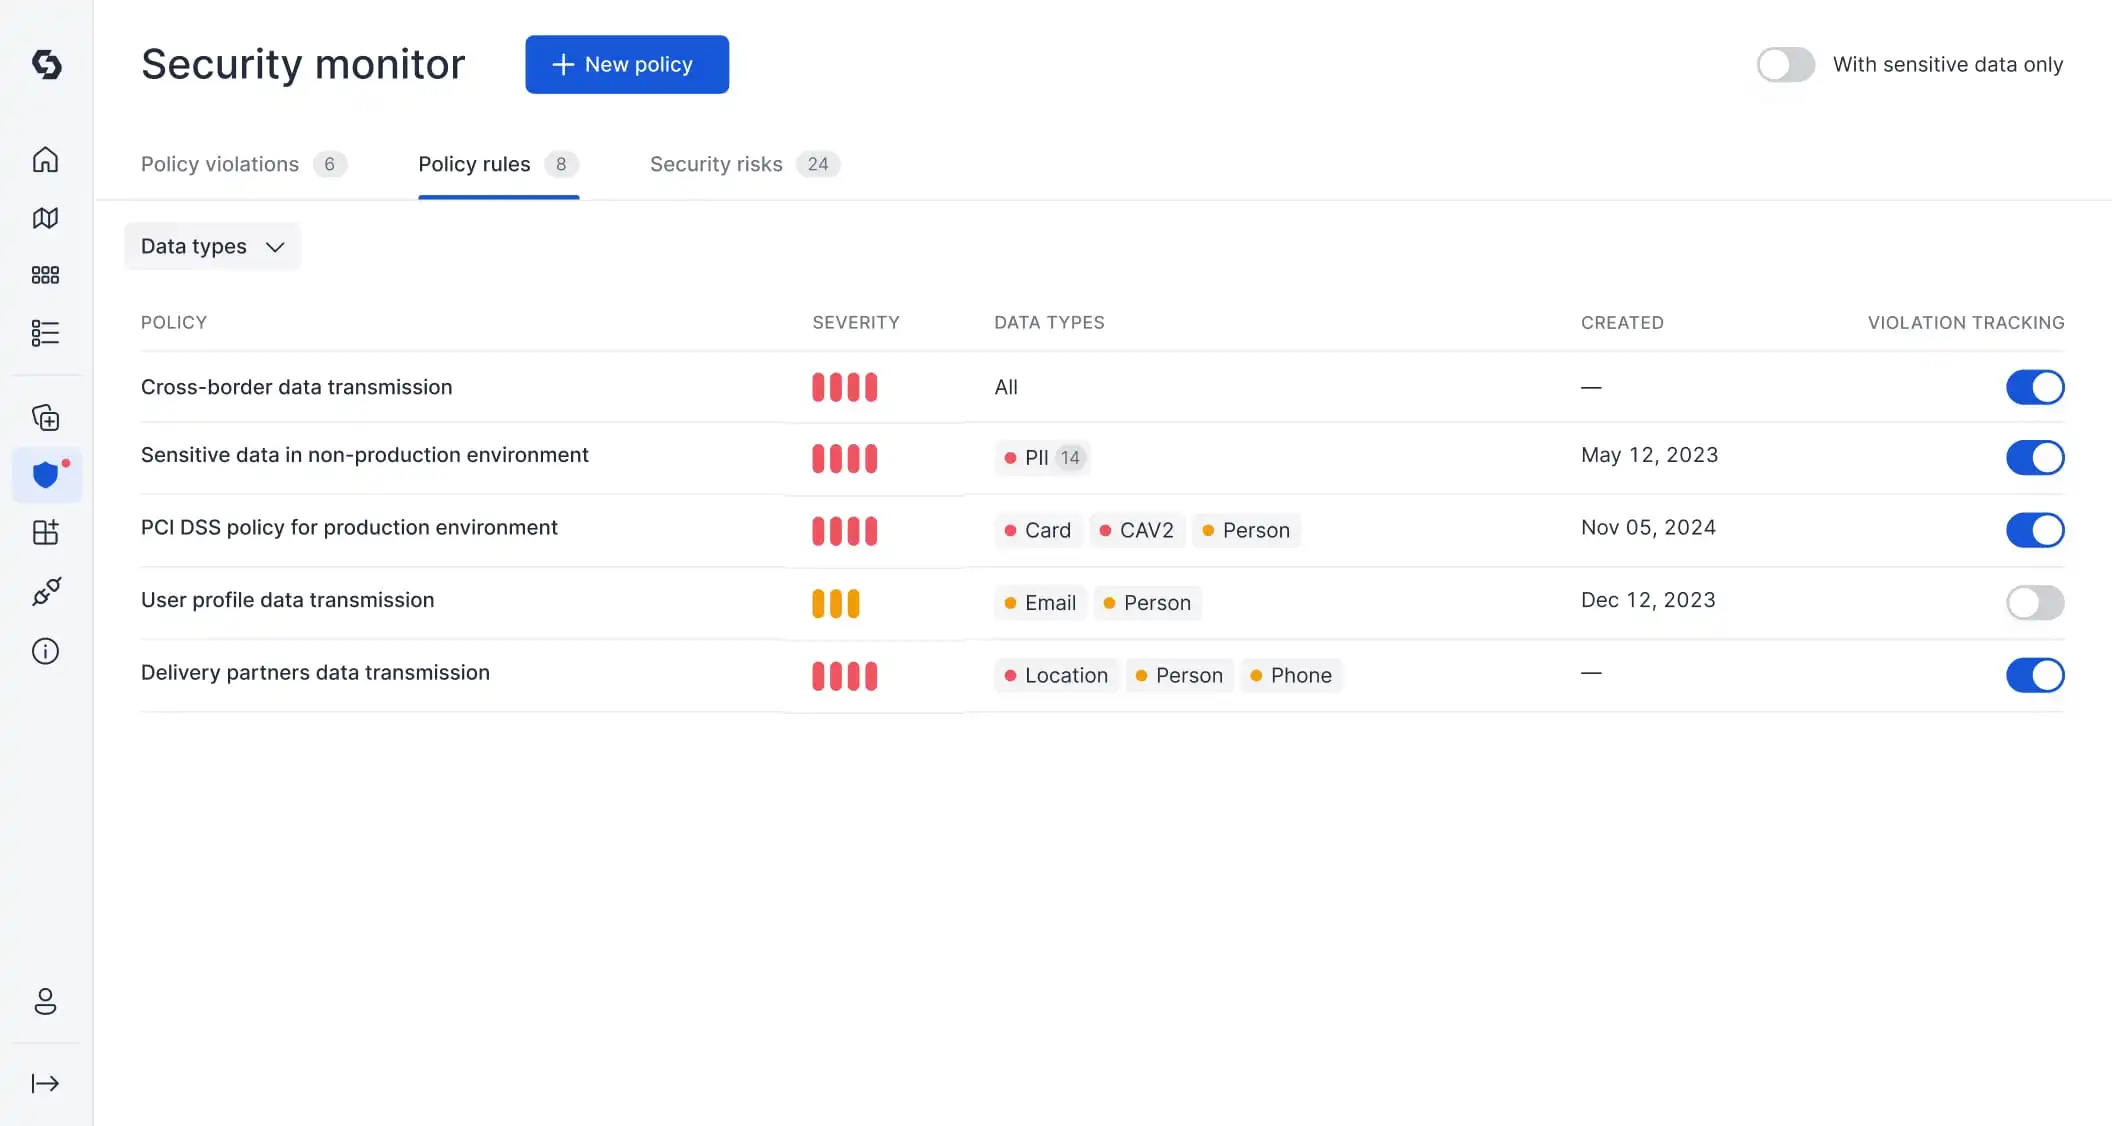The width and height of the screenshot is (2112, 1126).
Task: Select the Card tag on PCI DSS policy
Action: 1037,530
